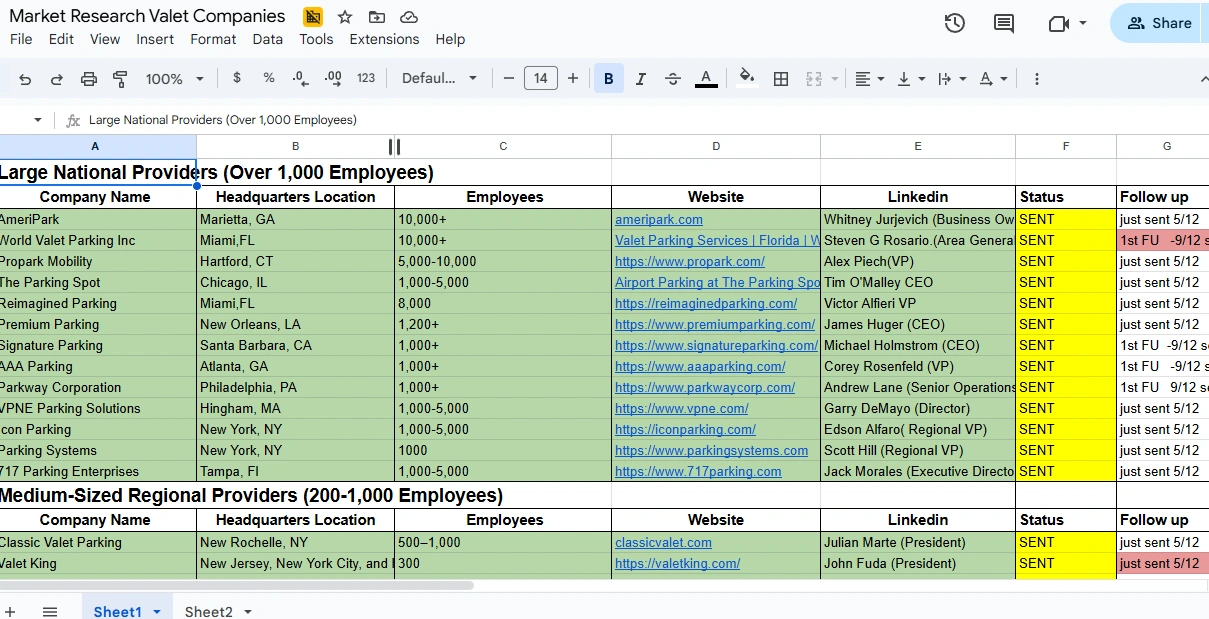Activate the Paint format roller icon
This screenshot has width=1209, height=619.
120,79
